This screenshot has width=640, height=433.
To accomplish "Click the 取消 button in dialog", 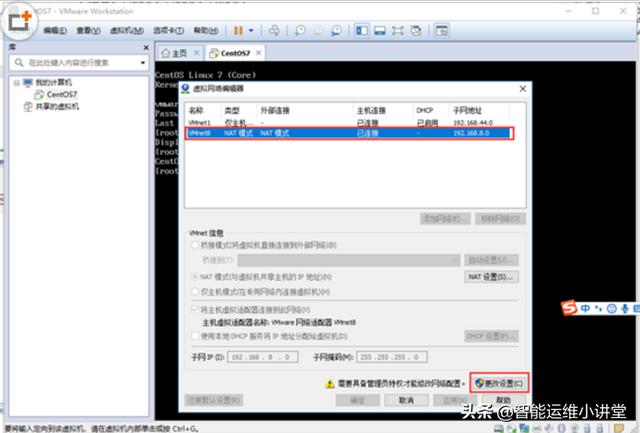I will coord(406,400).
